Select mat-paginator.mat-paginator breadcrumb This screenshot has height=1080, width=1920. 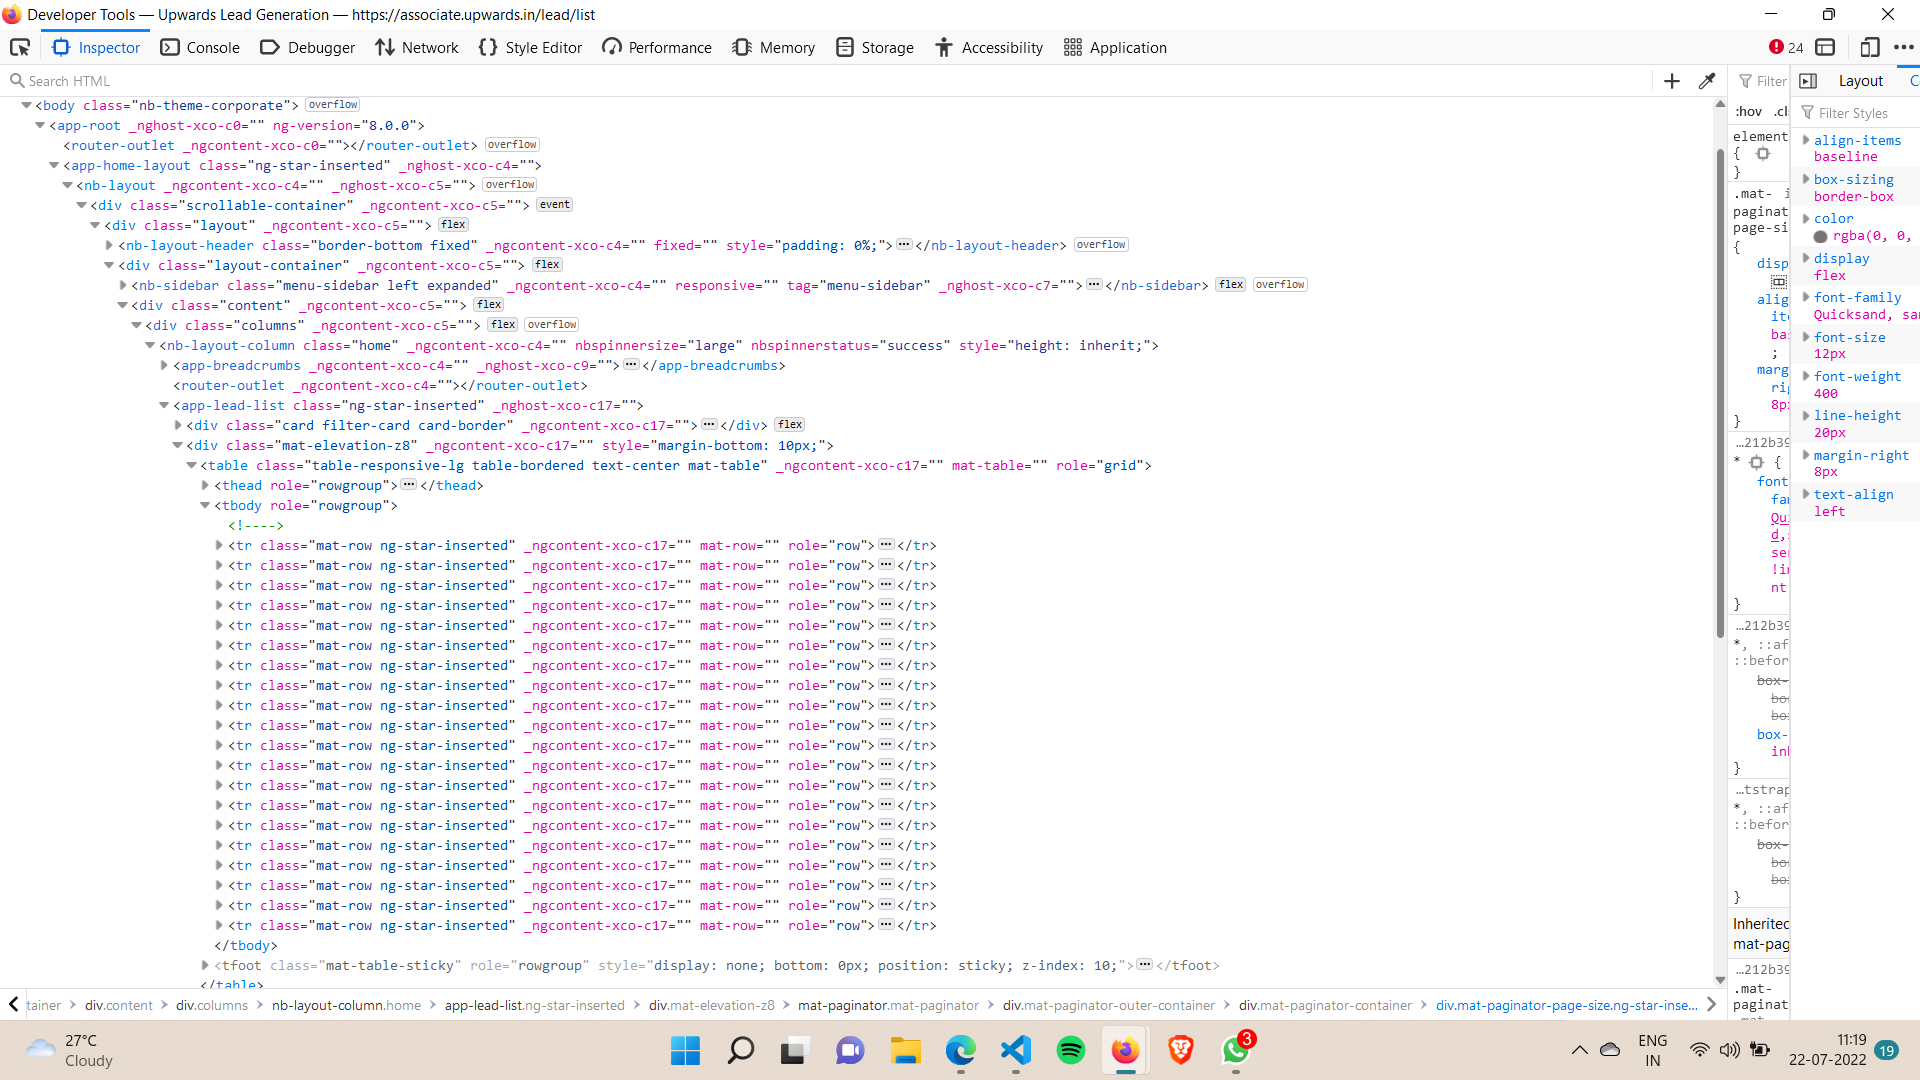(888, 1005)
